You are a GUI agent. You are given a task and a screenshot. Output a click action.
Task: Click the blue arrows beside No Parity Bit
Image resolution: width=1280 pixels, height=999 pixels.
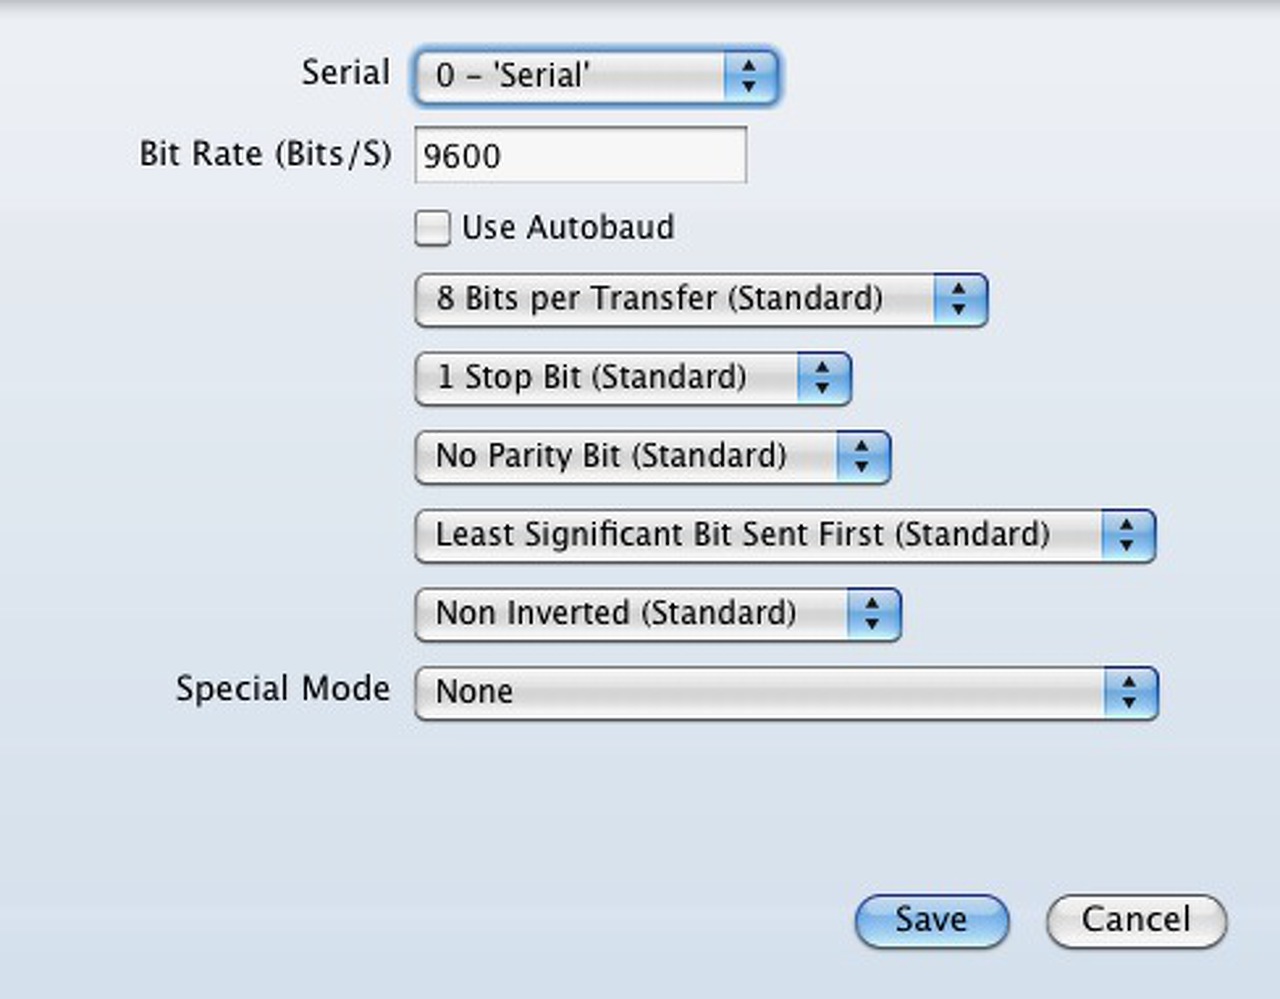[x=862, y=457]
